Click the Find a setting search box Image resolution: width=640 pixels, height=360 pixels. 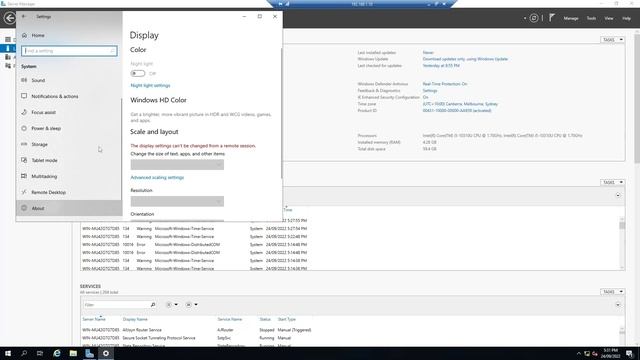(x=69, y=51)
